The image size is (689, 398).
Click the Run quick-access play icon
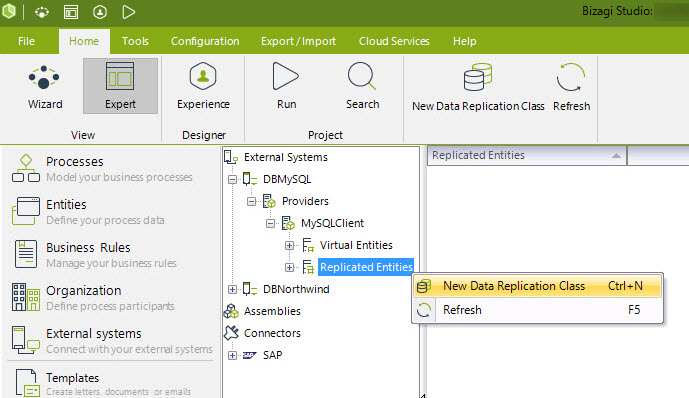(x=128, y=12)
